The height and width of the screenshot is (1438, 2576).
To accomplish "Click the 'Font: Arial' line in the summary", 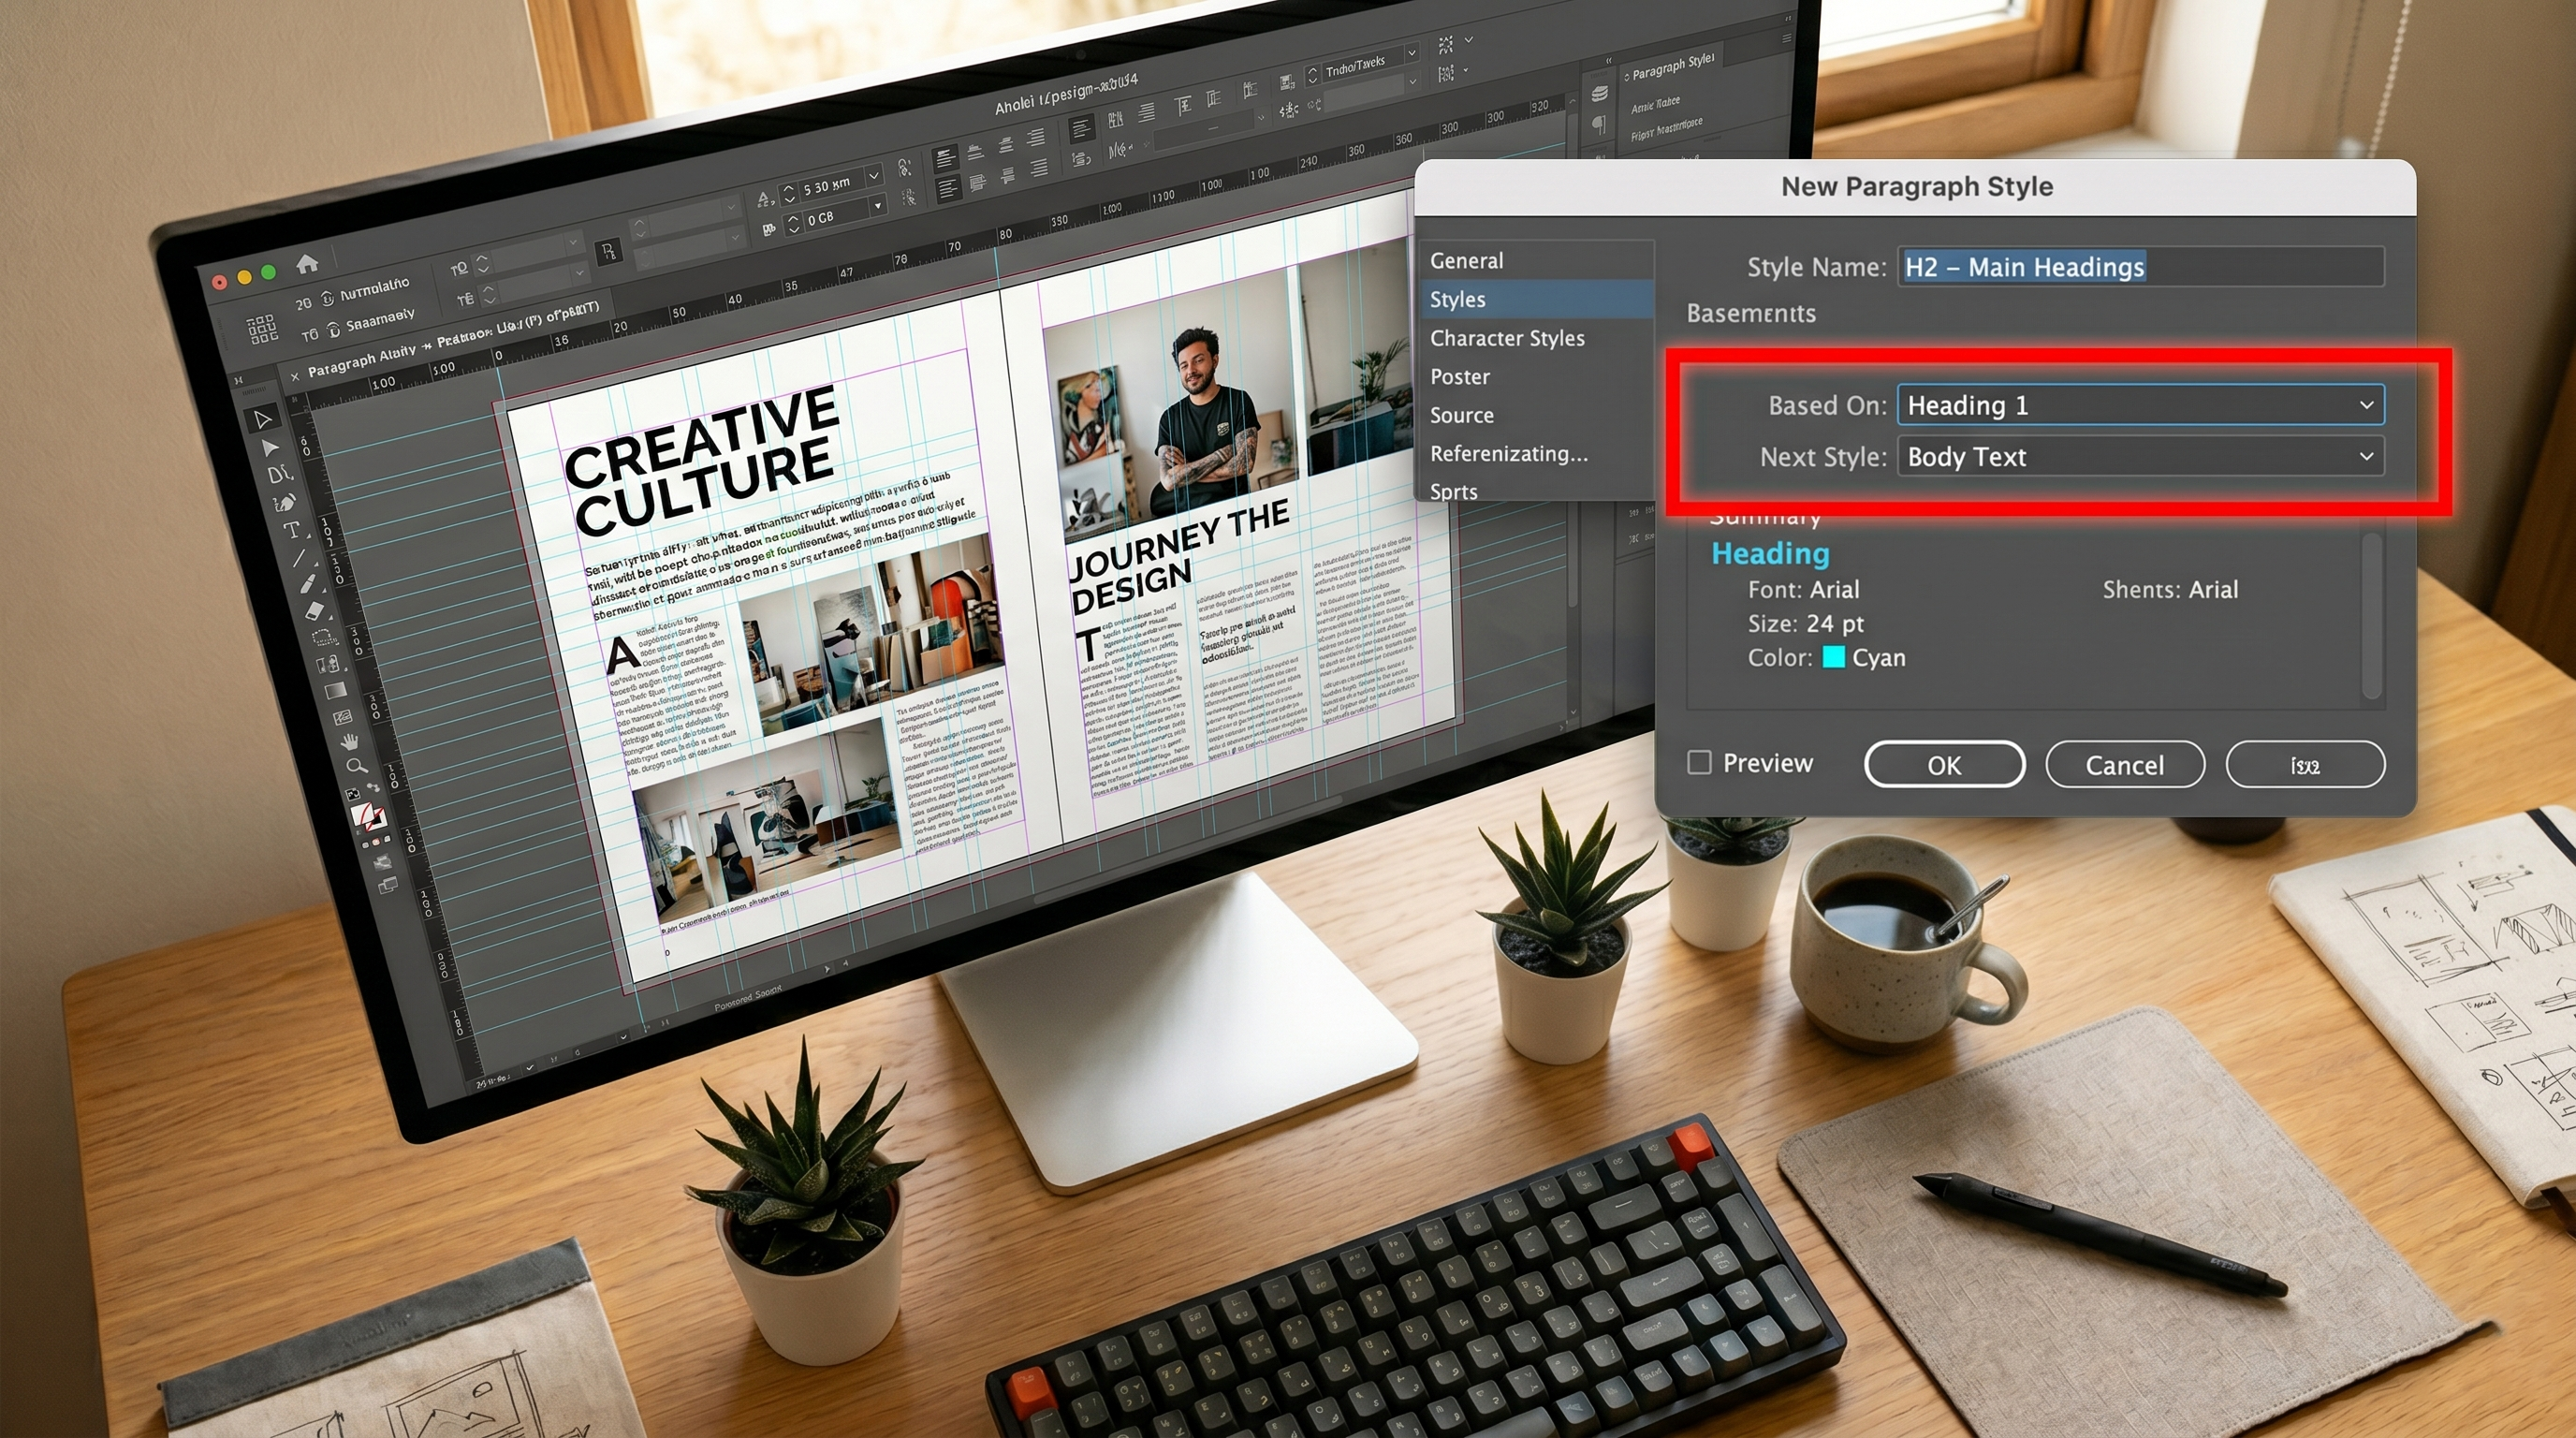I will point(1803,590).
